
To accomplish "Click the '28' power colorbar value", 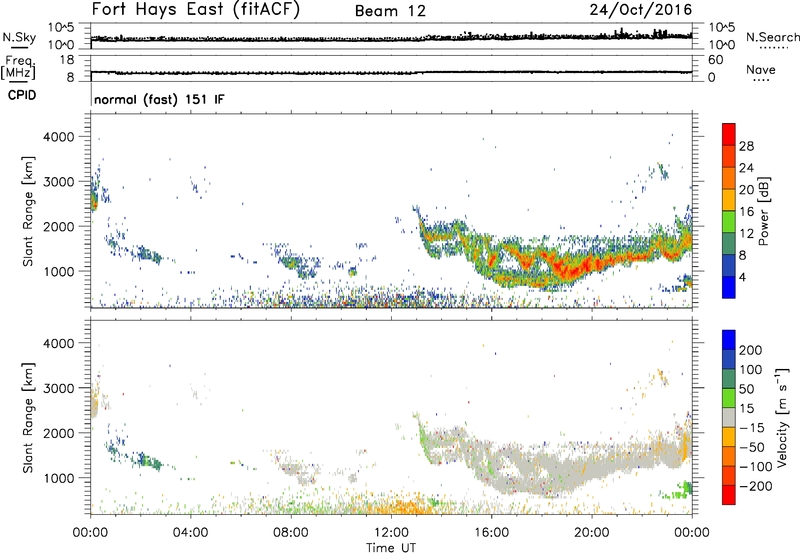I will [746, 146].
